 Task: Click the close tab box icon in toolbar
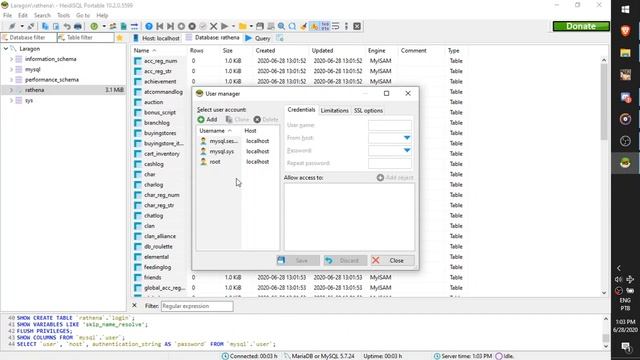tap(357, 27)
